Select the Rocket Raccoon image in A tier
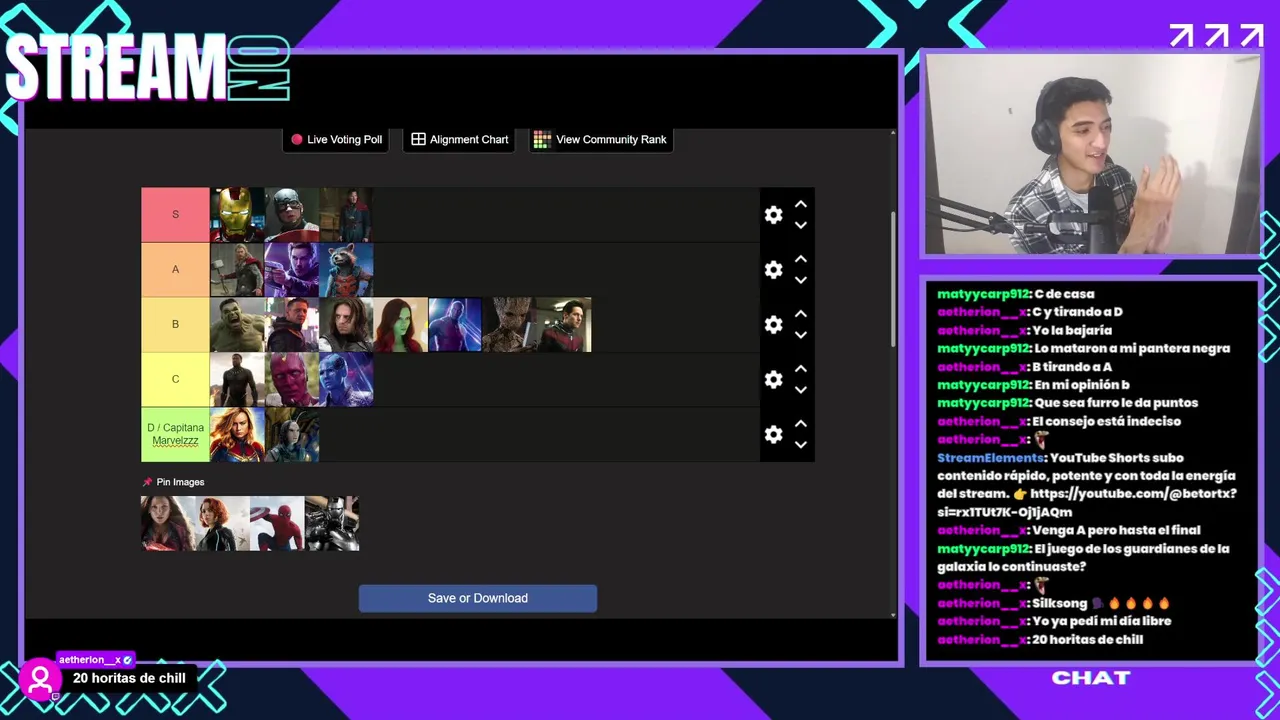 (x=346, y=270)
